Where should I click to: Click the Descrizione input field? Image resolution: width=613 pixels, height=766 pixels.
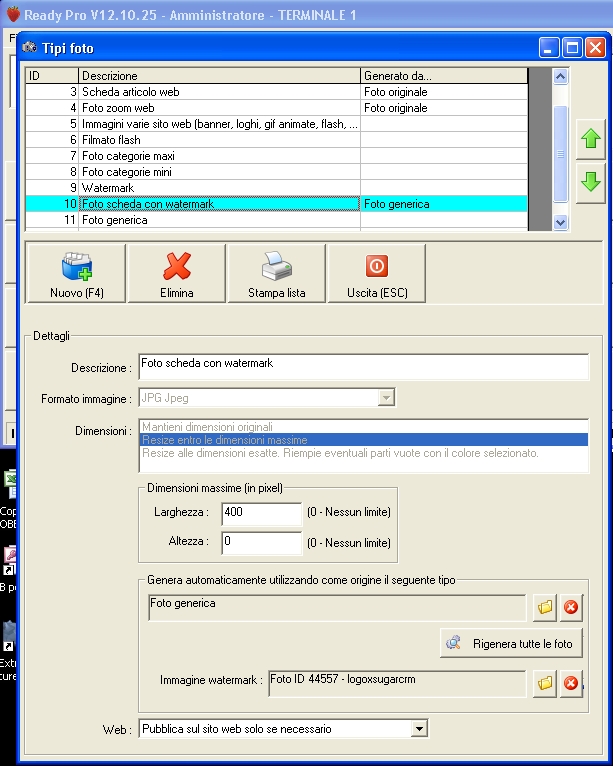pyautogui.click(x=364, y=366)
